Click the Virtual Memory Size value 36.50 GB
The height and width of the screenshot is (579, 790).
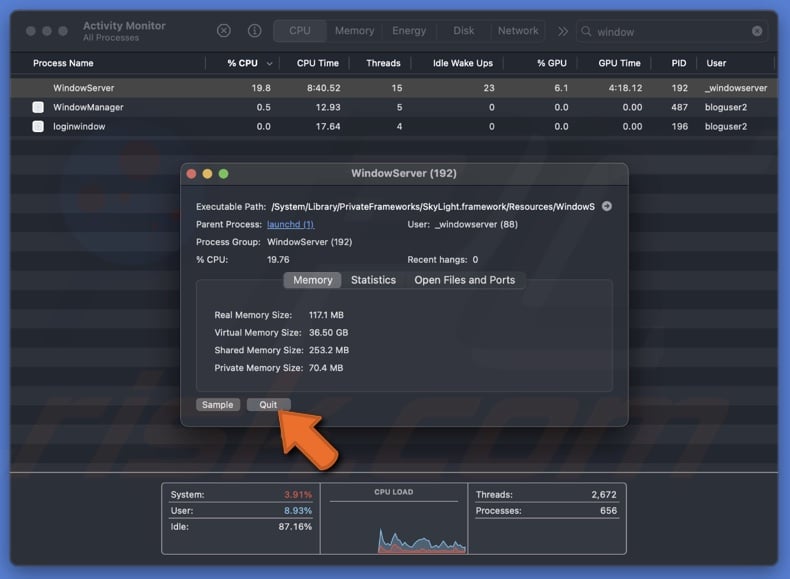tap(328, 333)
